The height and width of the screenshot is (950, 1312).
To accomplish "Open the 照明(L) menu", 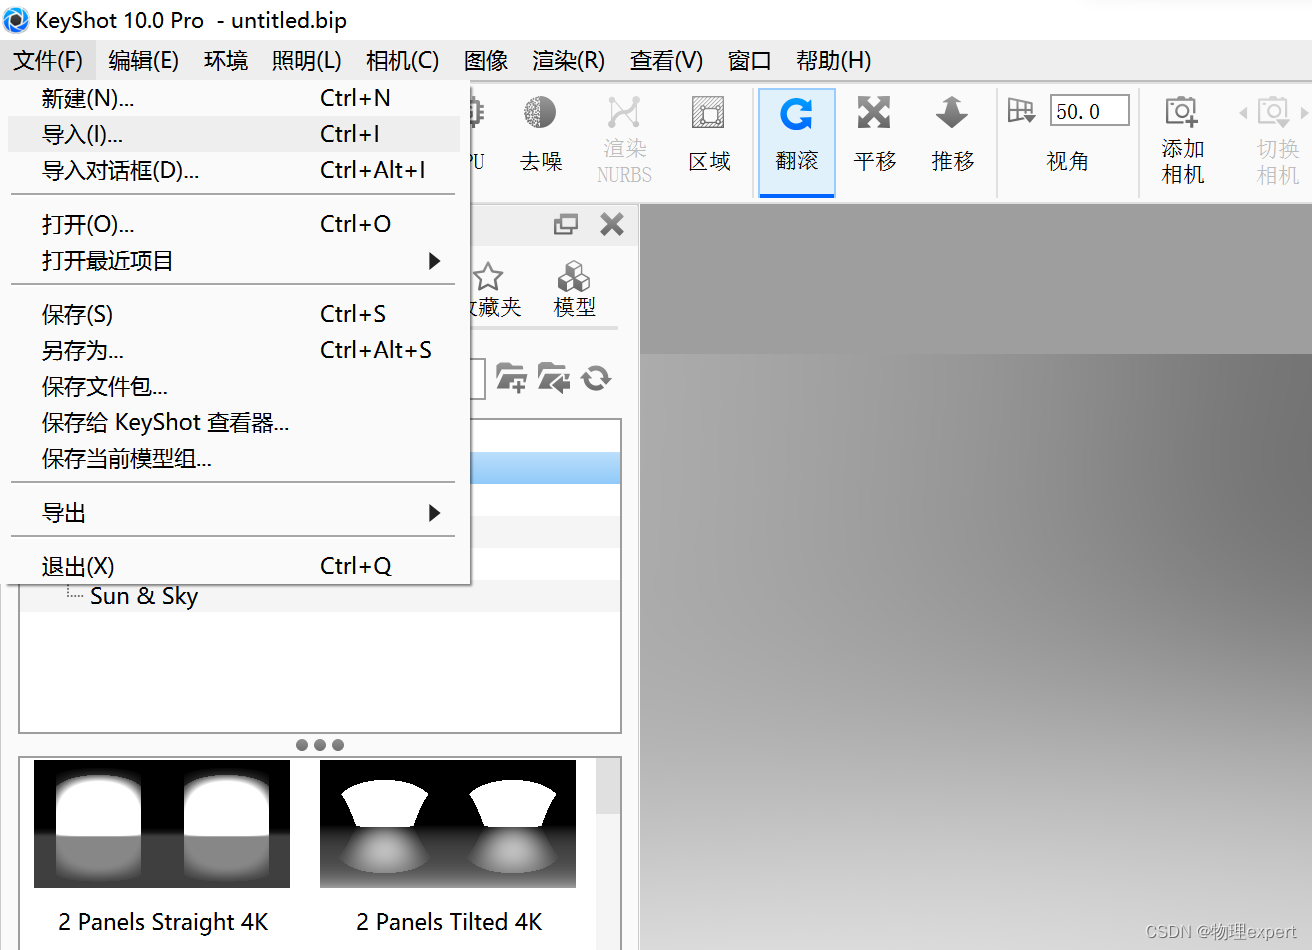I will pyautogui.click(x=307, y=61).
